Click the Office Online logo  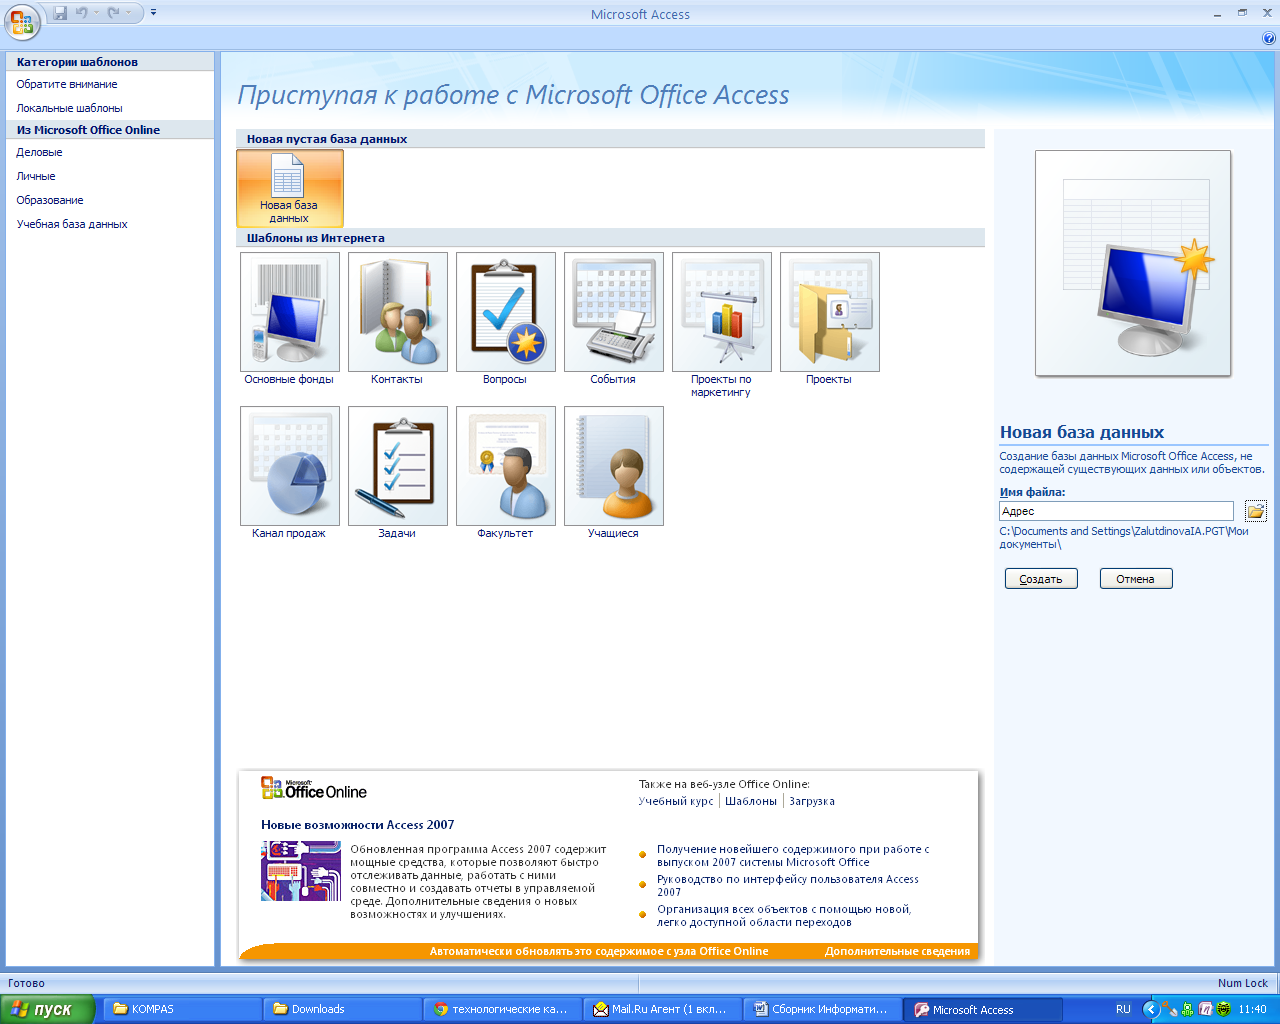click(x=314, y=789)
